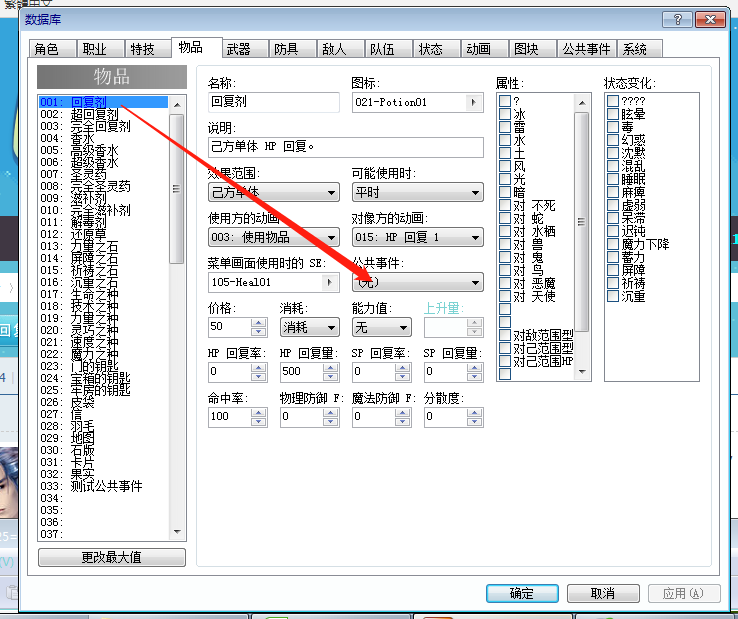Click the 名称 input field containing 回复剂
The image size is (738, 619).
click(x=274, y=102)
